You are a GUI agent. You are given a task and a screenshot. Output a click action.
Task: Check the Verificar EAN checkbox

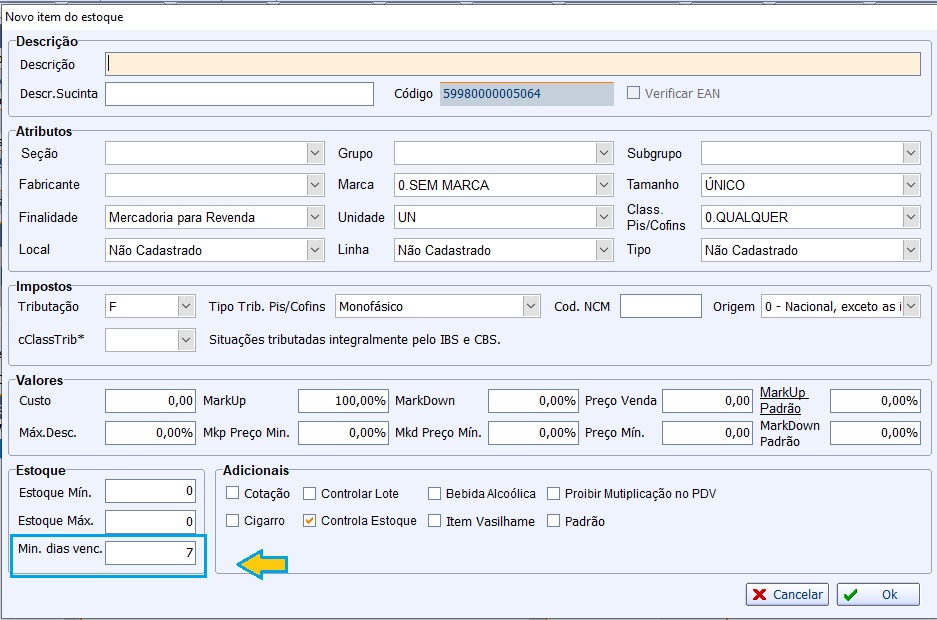point(633,93)
